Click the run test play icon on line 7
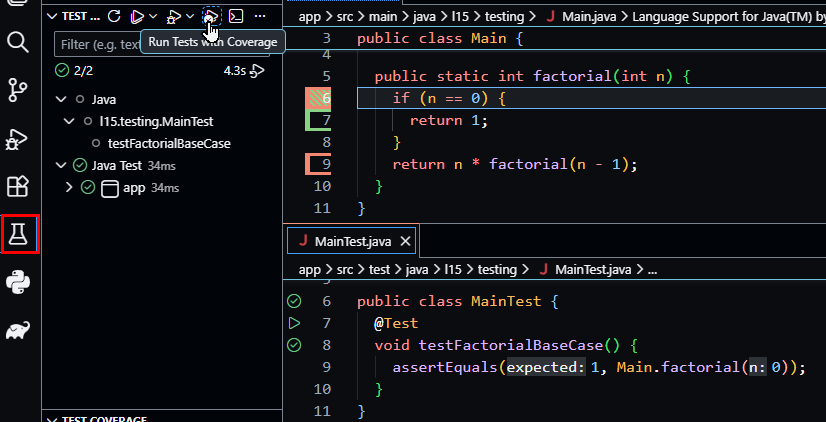The image size is (826, 422). coord(294,323)
